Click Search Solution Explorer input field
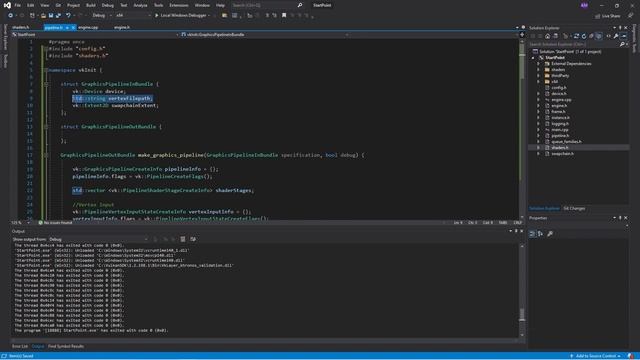 pyautogui.click(x=573, y=44)
